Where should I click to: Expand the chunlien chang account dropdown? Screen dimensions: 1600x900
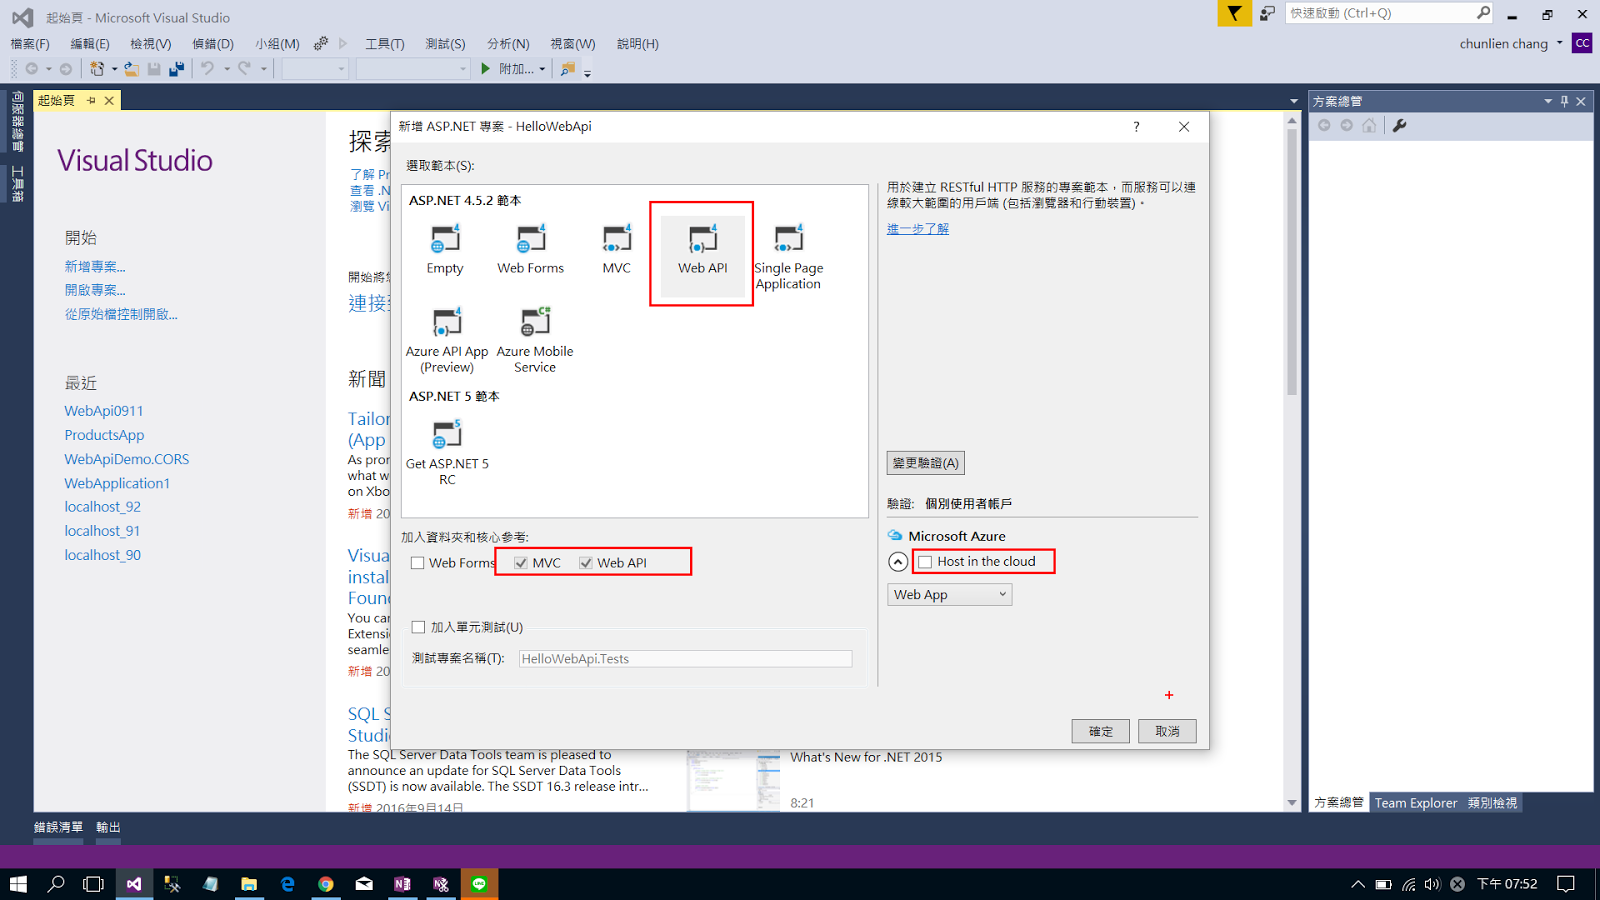click(x=1559, y=43)
